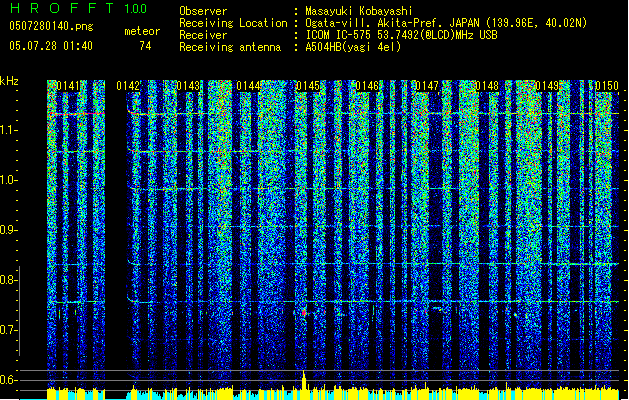Click the A504HB(yagi 4el) antenna text
This screenshot has height=400, width=629.
point(353,47)
